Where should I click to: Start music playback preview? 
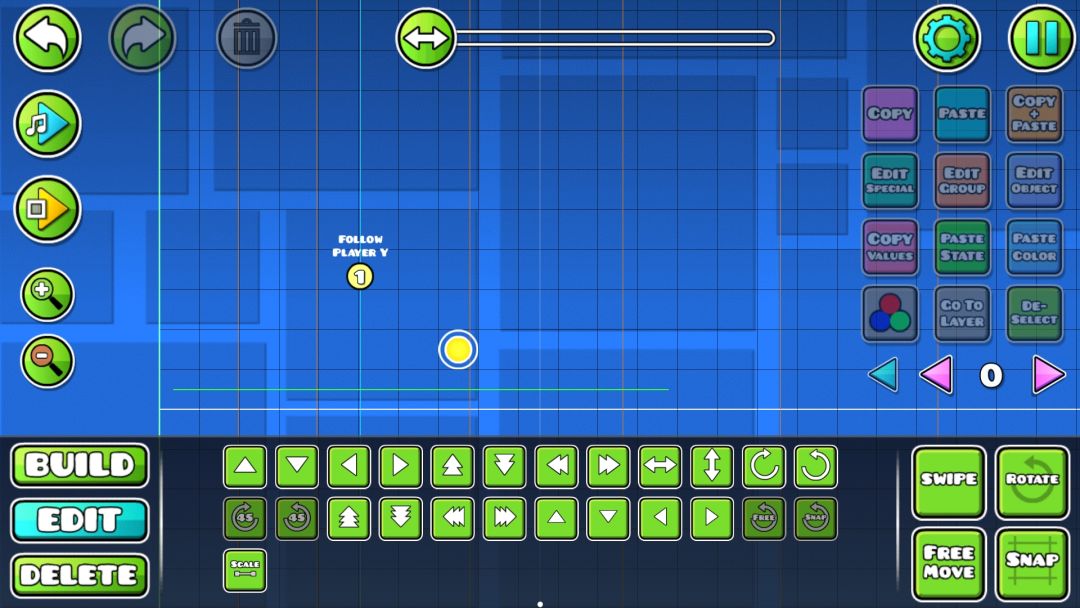click(x=48, y=124)
